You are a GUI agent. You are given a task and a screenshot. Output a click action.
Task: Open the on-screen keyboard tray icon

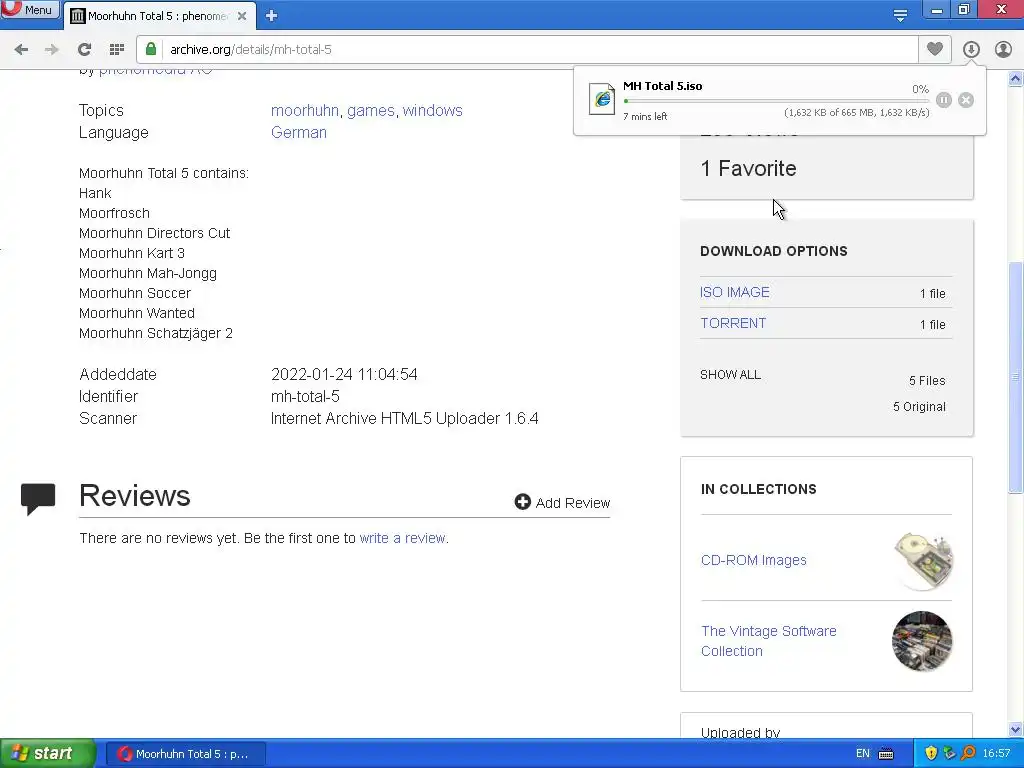click(886, 754)
